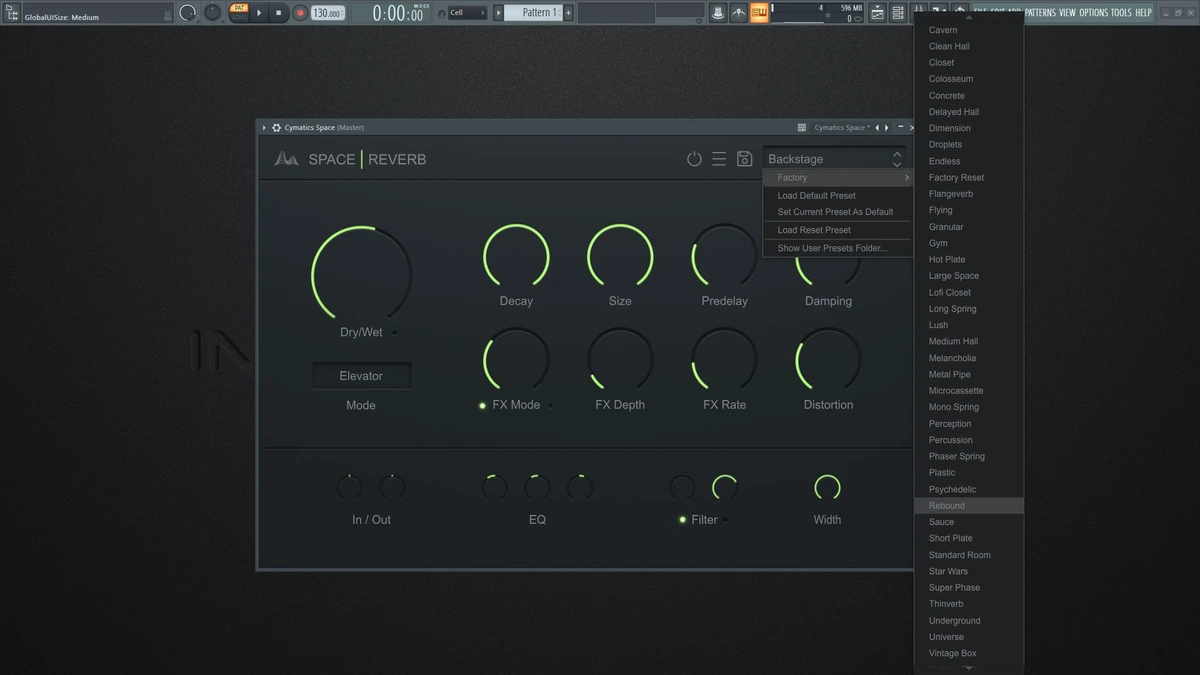The width and height of the screenshot is (1200, 675).
Task: Switch to PAT mode
Action: (239, 8)
